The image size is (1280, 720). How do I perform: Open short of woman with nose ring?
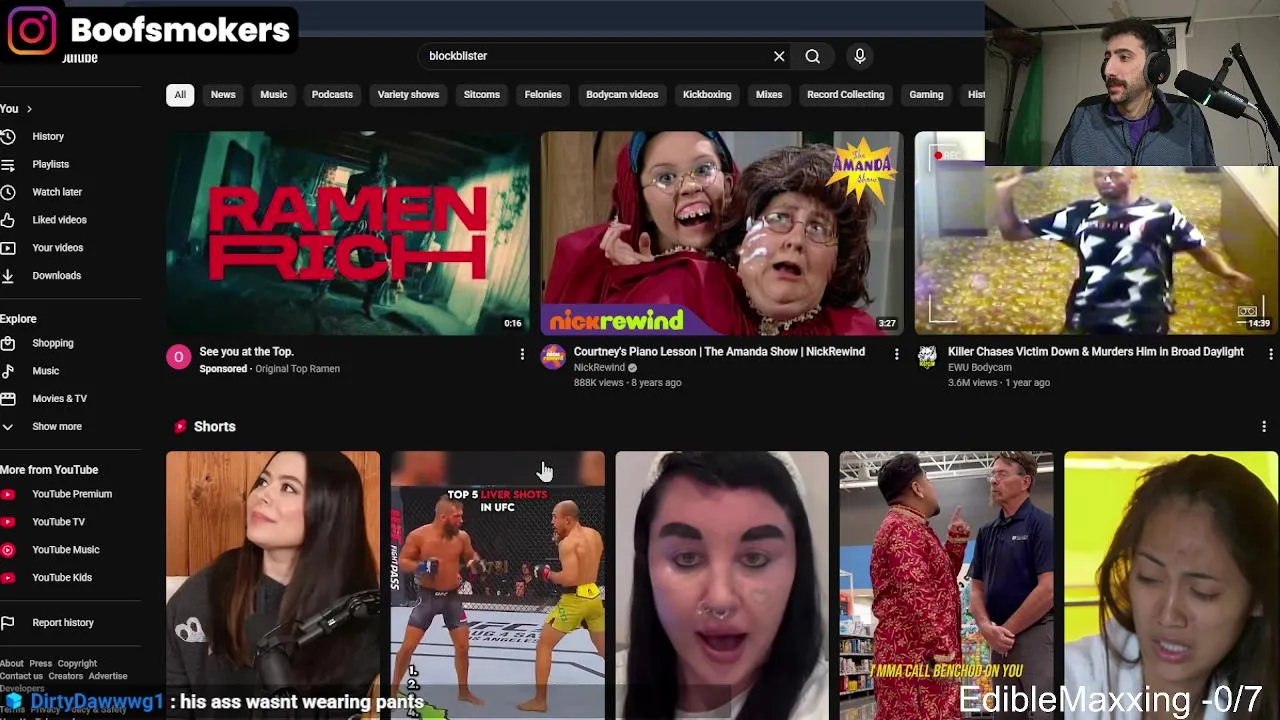point(722,585)
